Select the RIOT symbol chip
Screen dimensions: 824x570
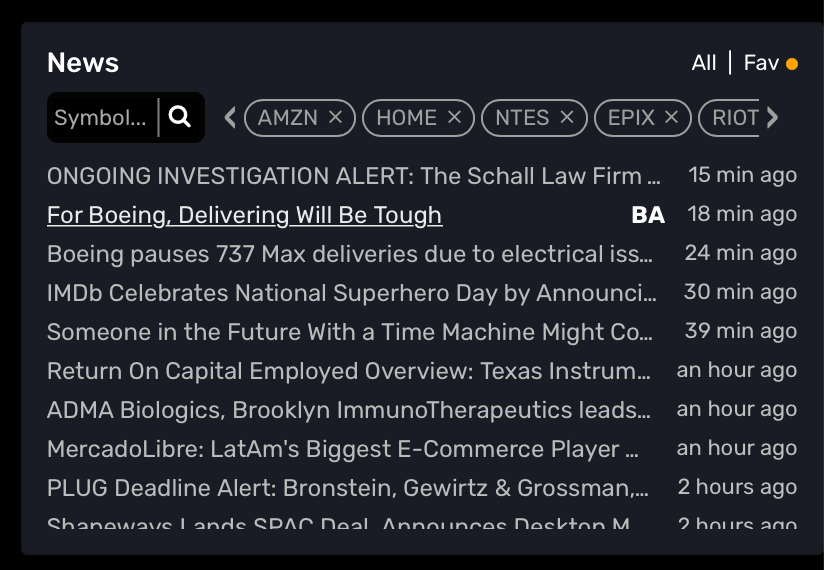735,118
